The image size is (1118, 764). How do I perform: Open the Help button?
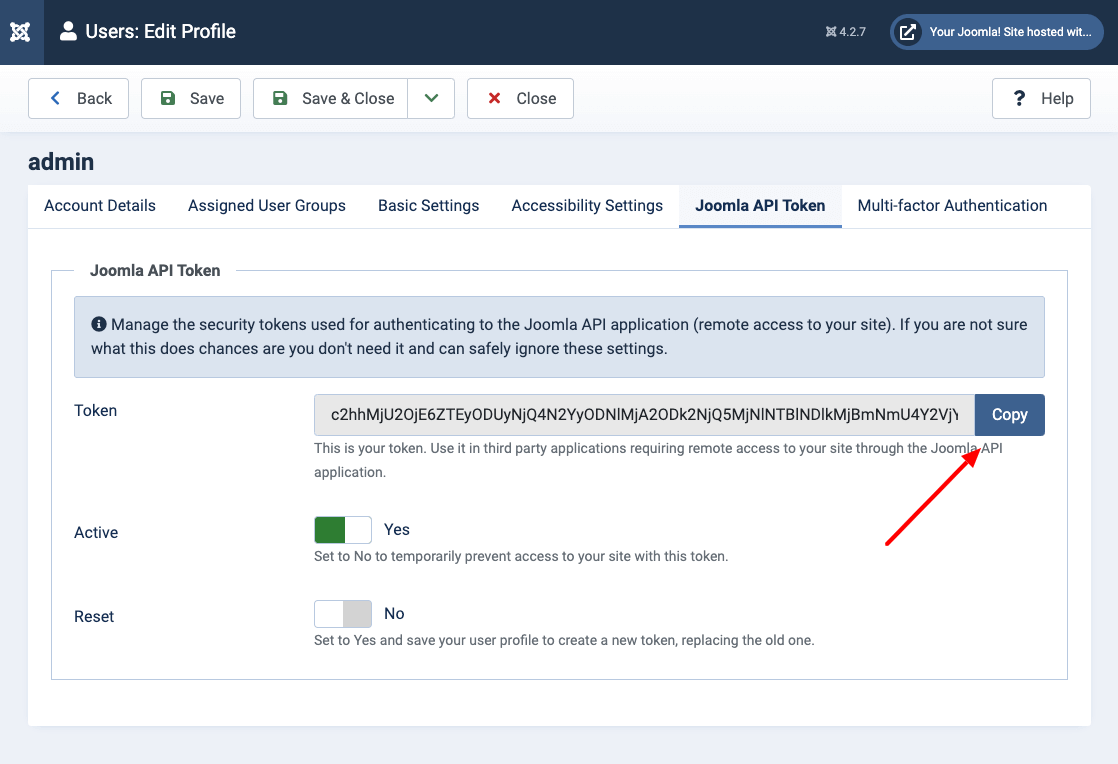pyautogui.click(x=1041, y=98)
